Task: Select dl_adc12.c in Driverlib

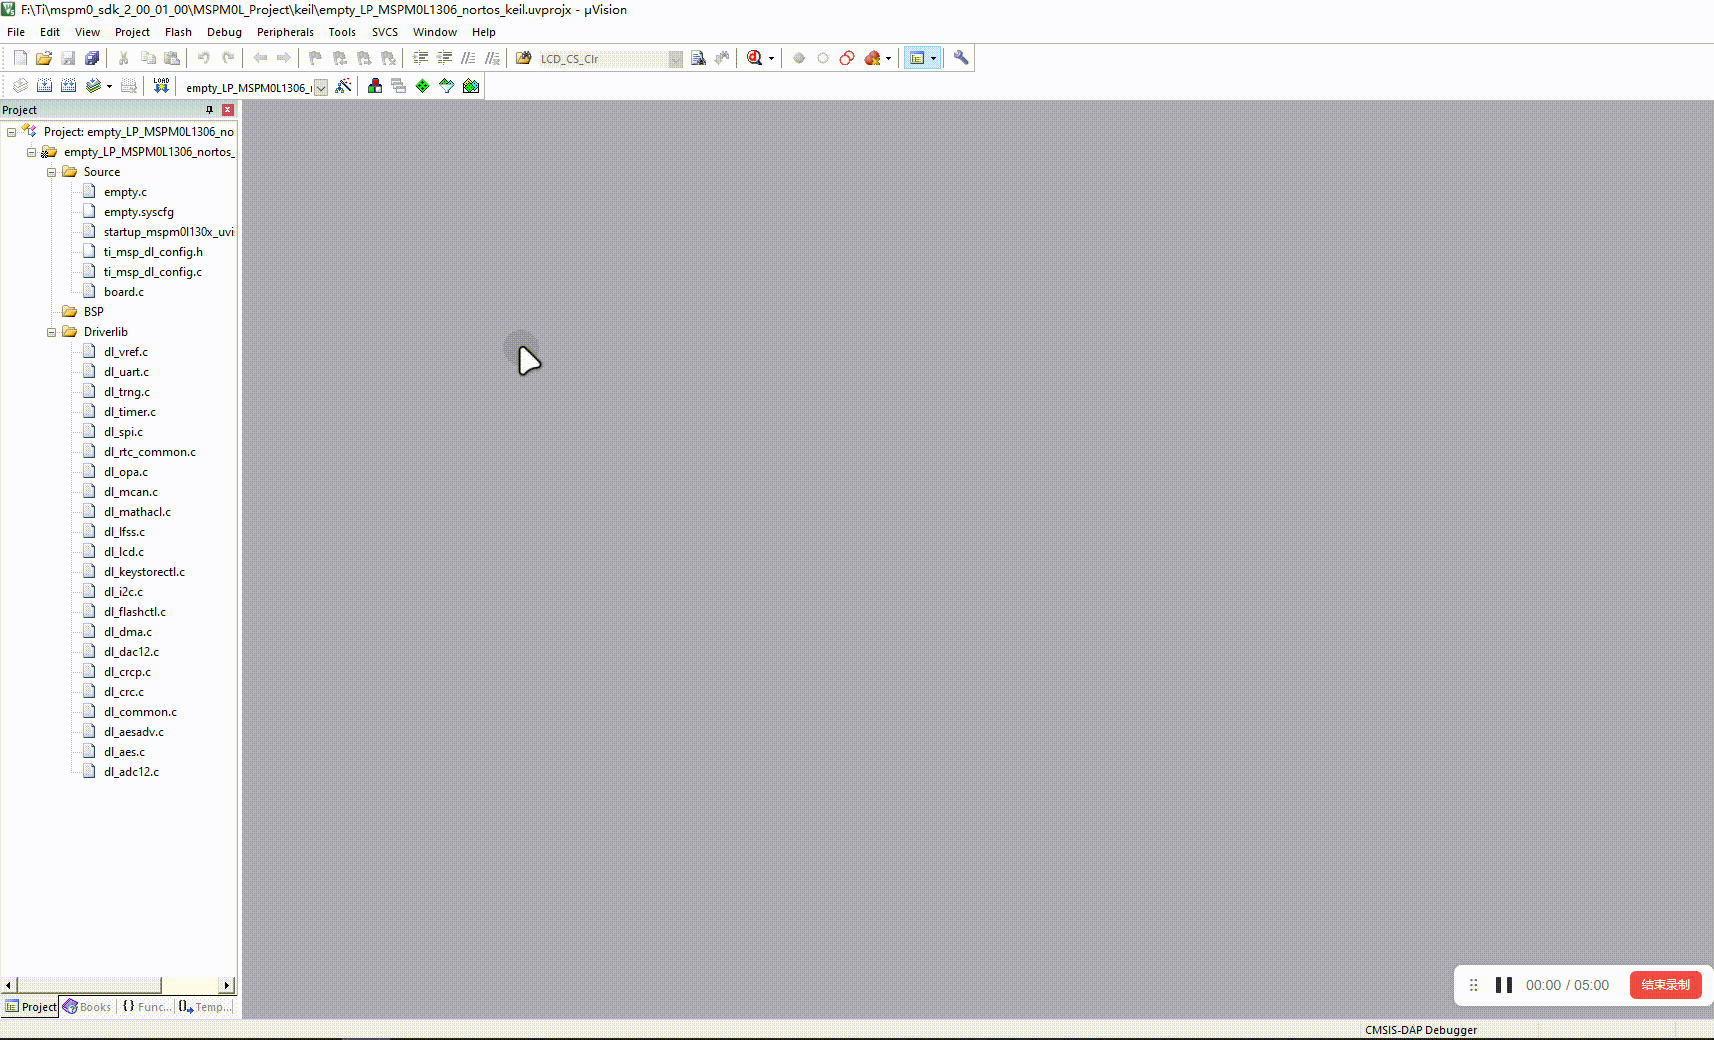Action: coord(131,772)
